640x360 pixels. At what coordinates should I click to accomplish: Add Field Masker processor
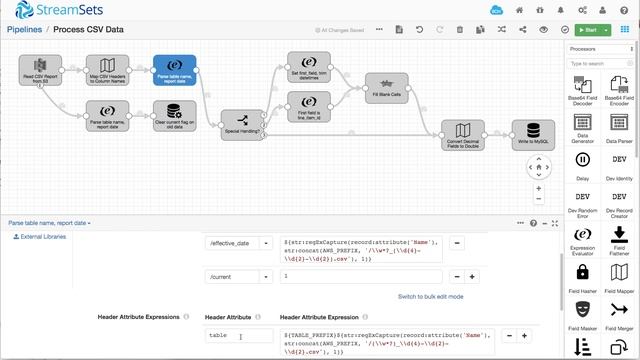pyautogui.click(x=582, y=316)
